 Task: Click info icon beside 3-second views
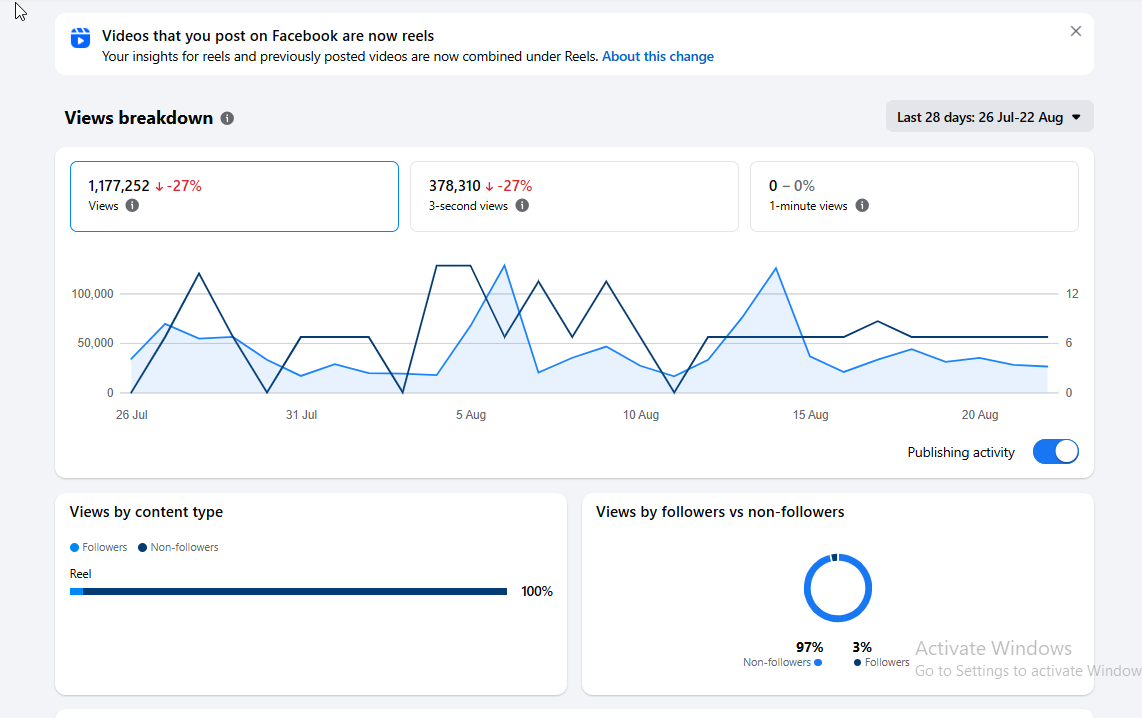(522, 205)
